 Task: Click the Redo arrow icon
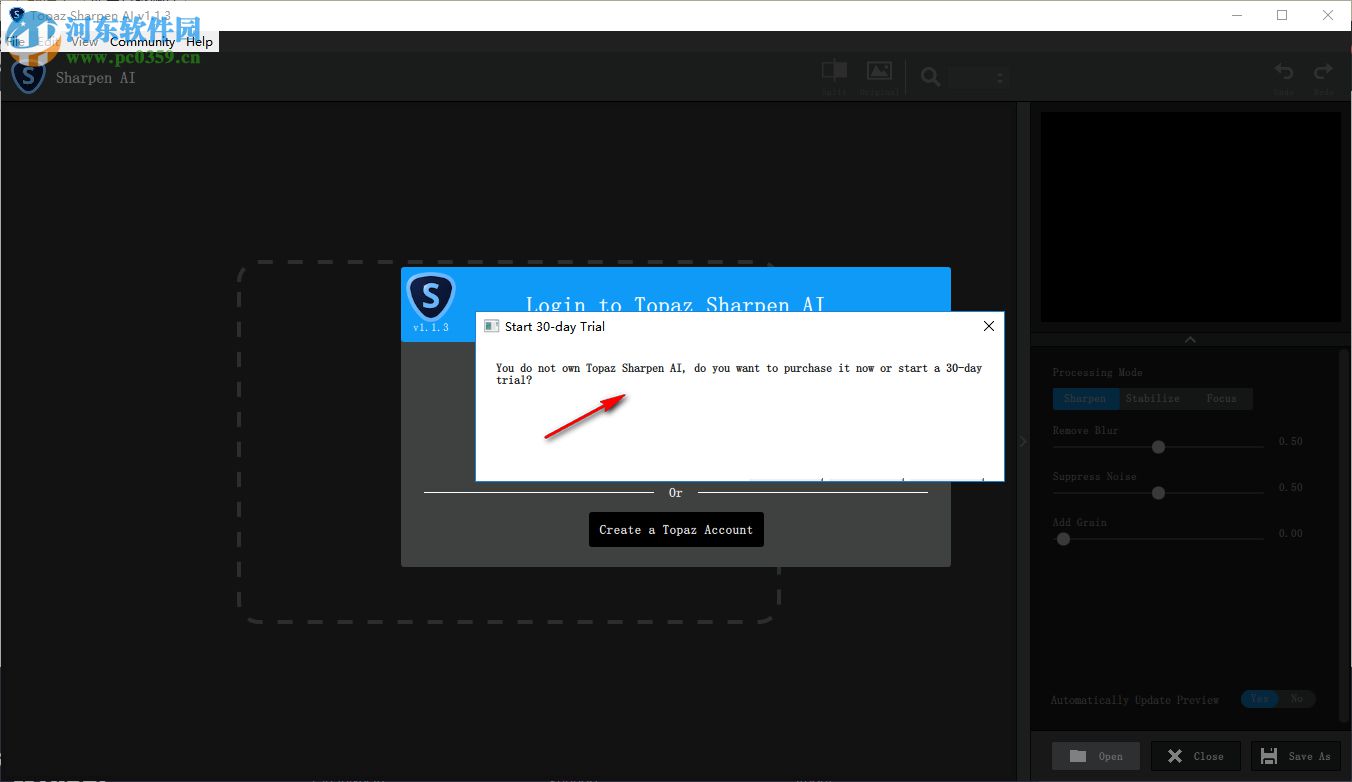(1323, 72)
